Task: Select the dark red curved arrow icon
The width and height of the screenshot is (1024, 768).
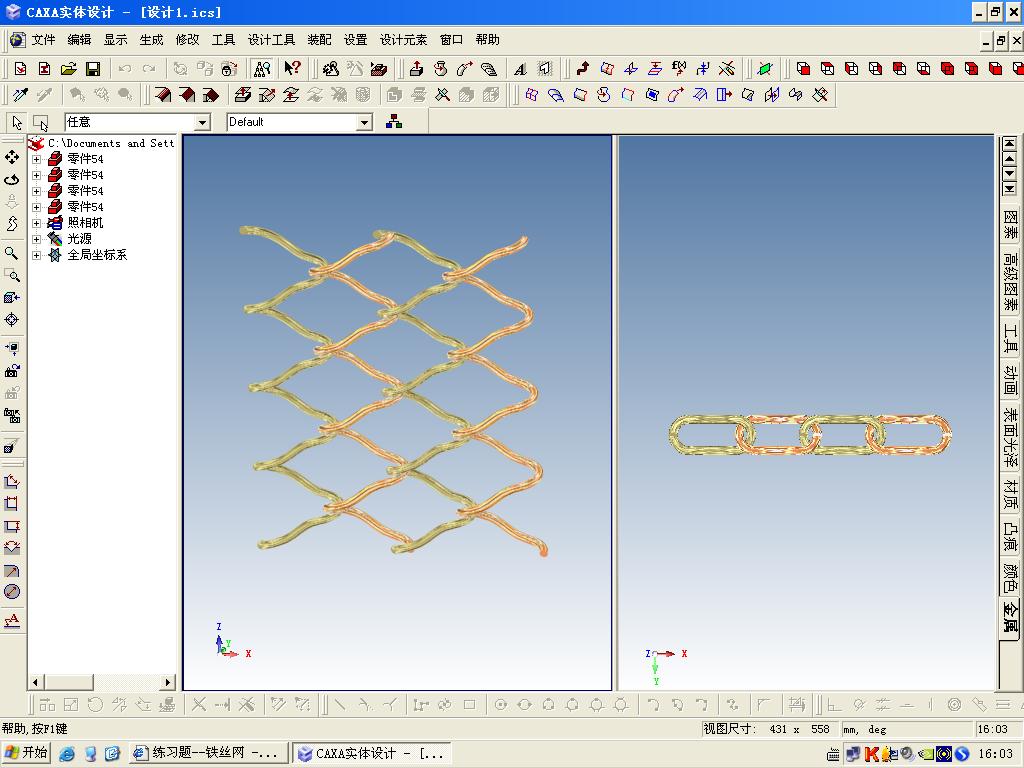Action: 583,69
